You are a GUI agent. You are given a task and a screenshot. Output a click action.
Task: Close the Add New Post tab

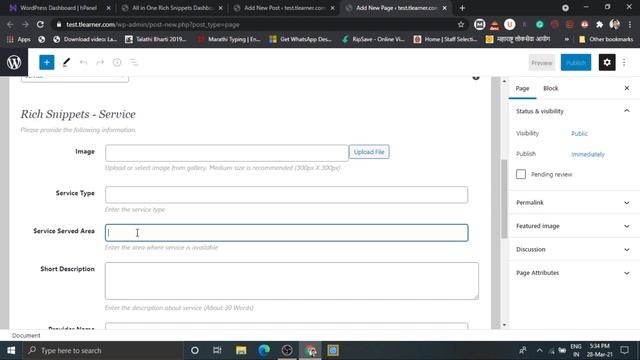[x=332, y=8]
